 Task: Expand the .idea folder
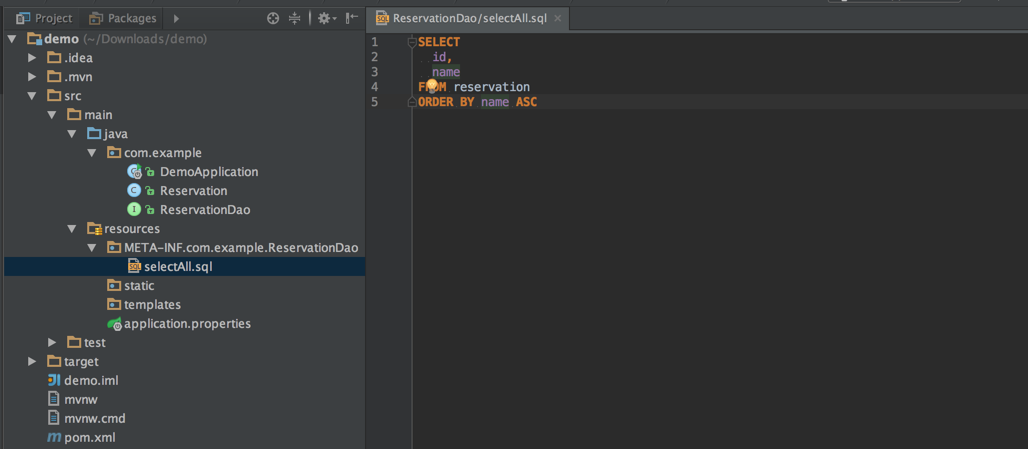coord(32,58)
